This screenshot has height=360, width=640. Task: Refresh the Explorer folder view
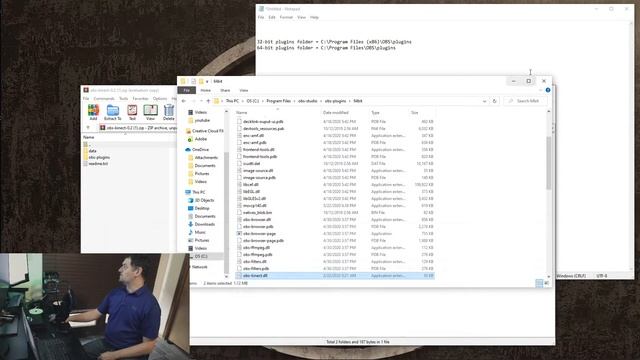(x=494, y=101)
